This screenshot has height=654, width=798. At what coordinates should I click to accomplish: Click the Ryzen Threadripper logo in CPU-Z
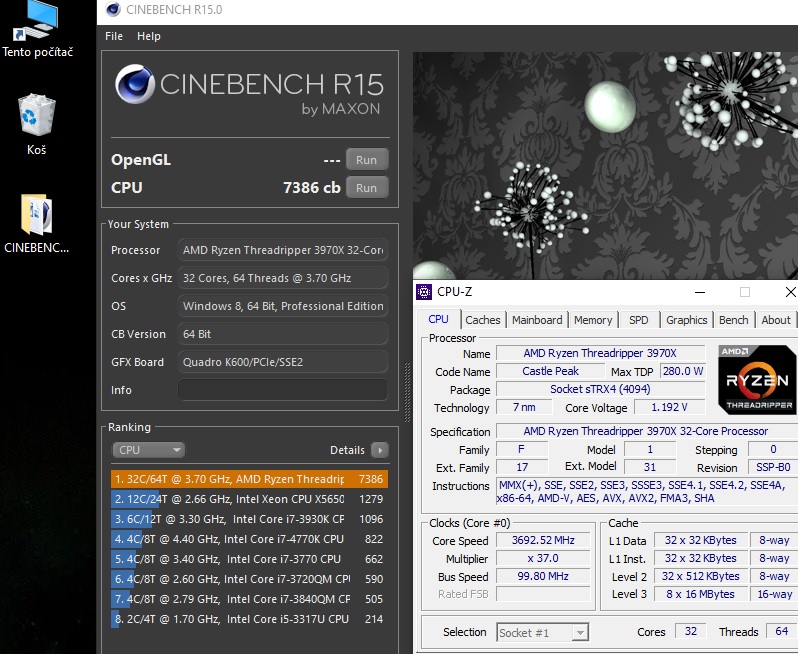click(x=757, y=380)
